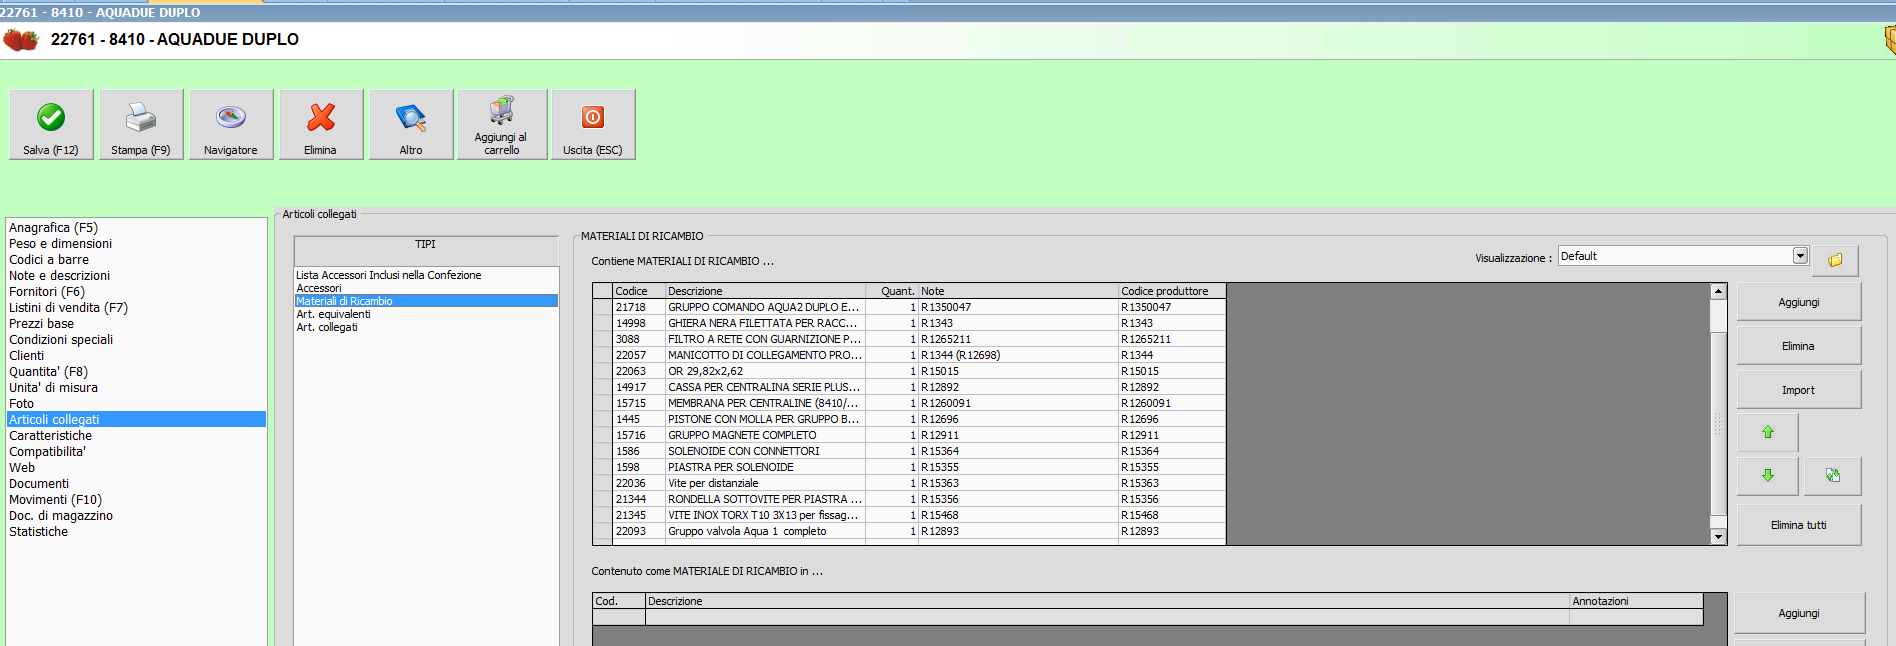This screenshot has width=1896, height=646.
Task: Click the yellow folder icon beside Visualizzazione
Action: 1835,260
